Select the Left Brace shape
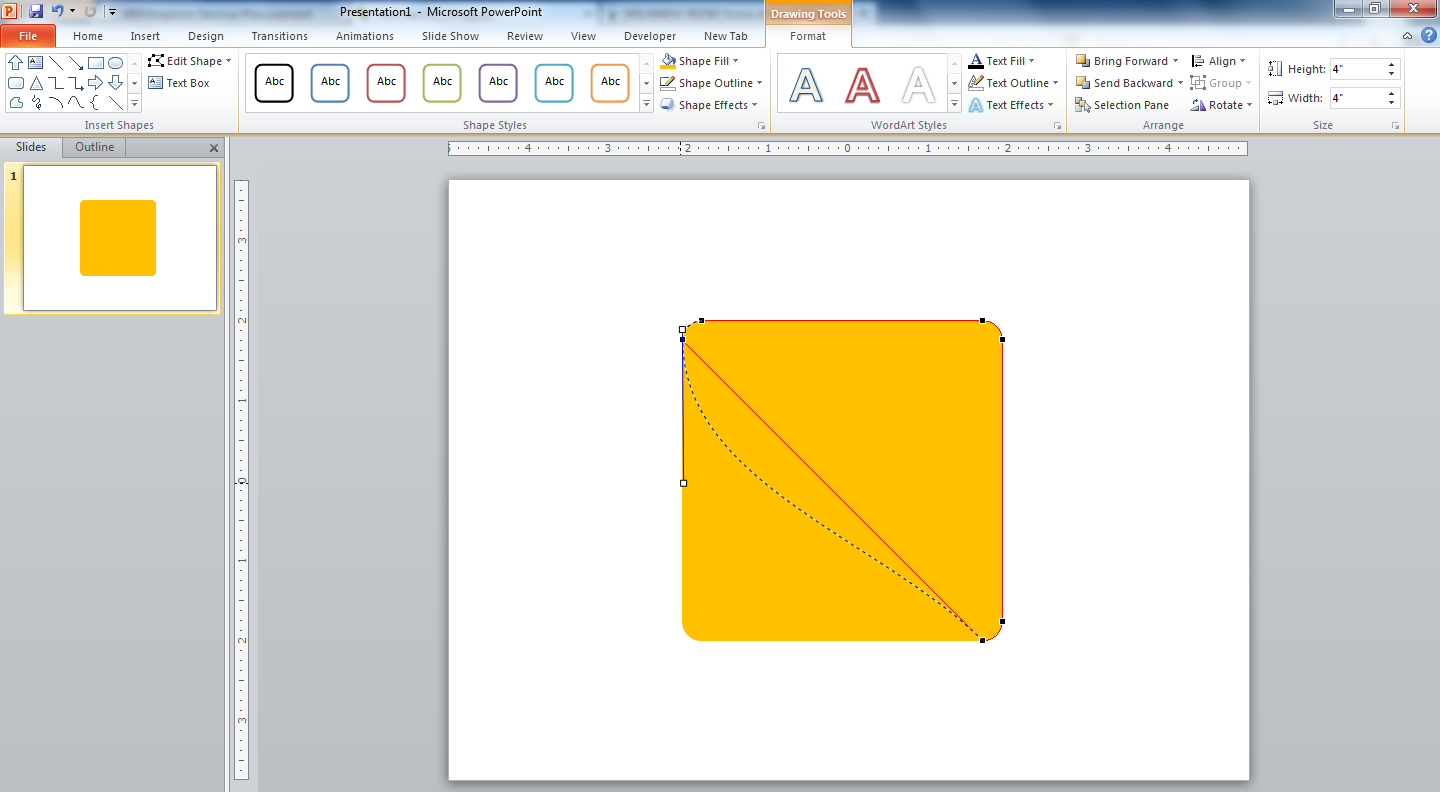1440x792 pixels. click(96, 102)
